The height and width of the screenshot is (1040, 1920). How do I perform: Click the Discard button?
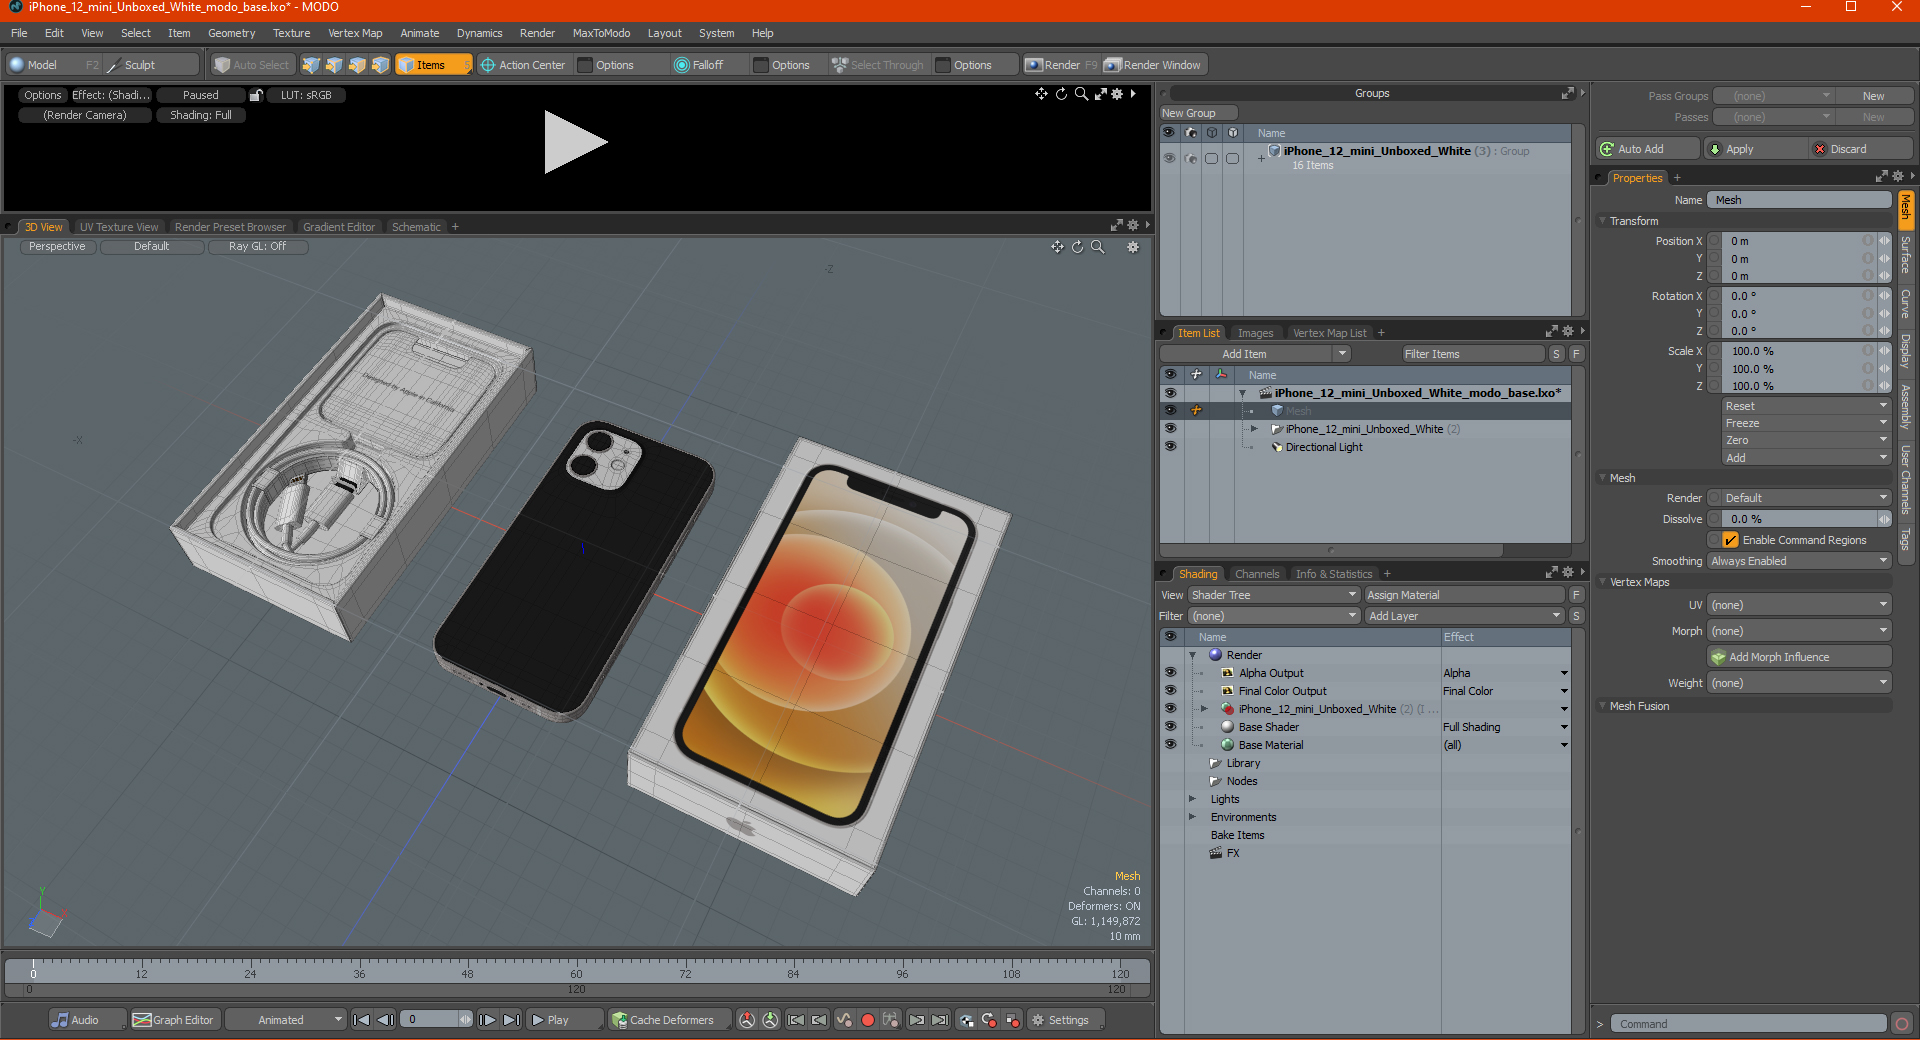tap(1861, 149)
